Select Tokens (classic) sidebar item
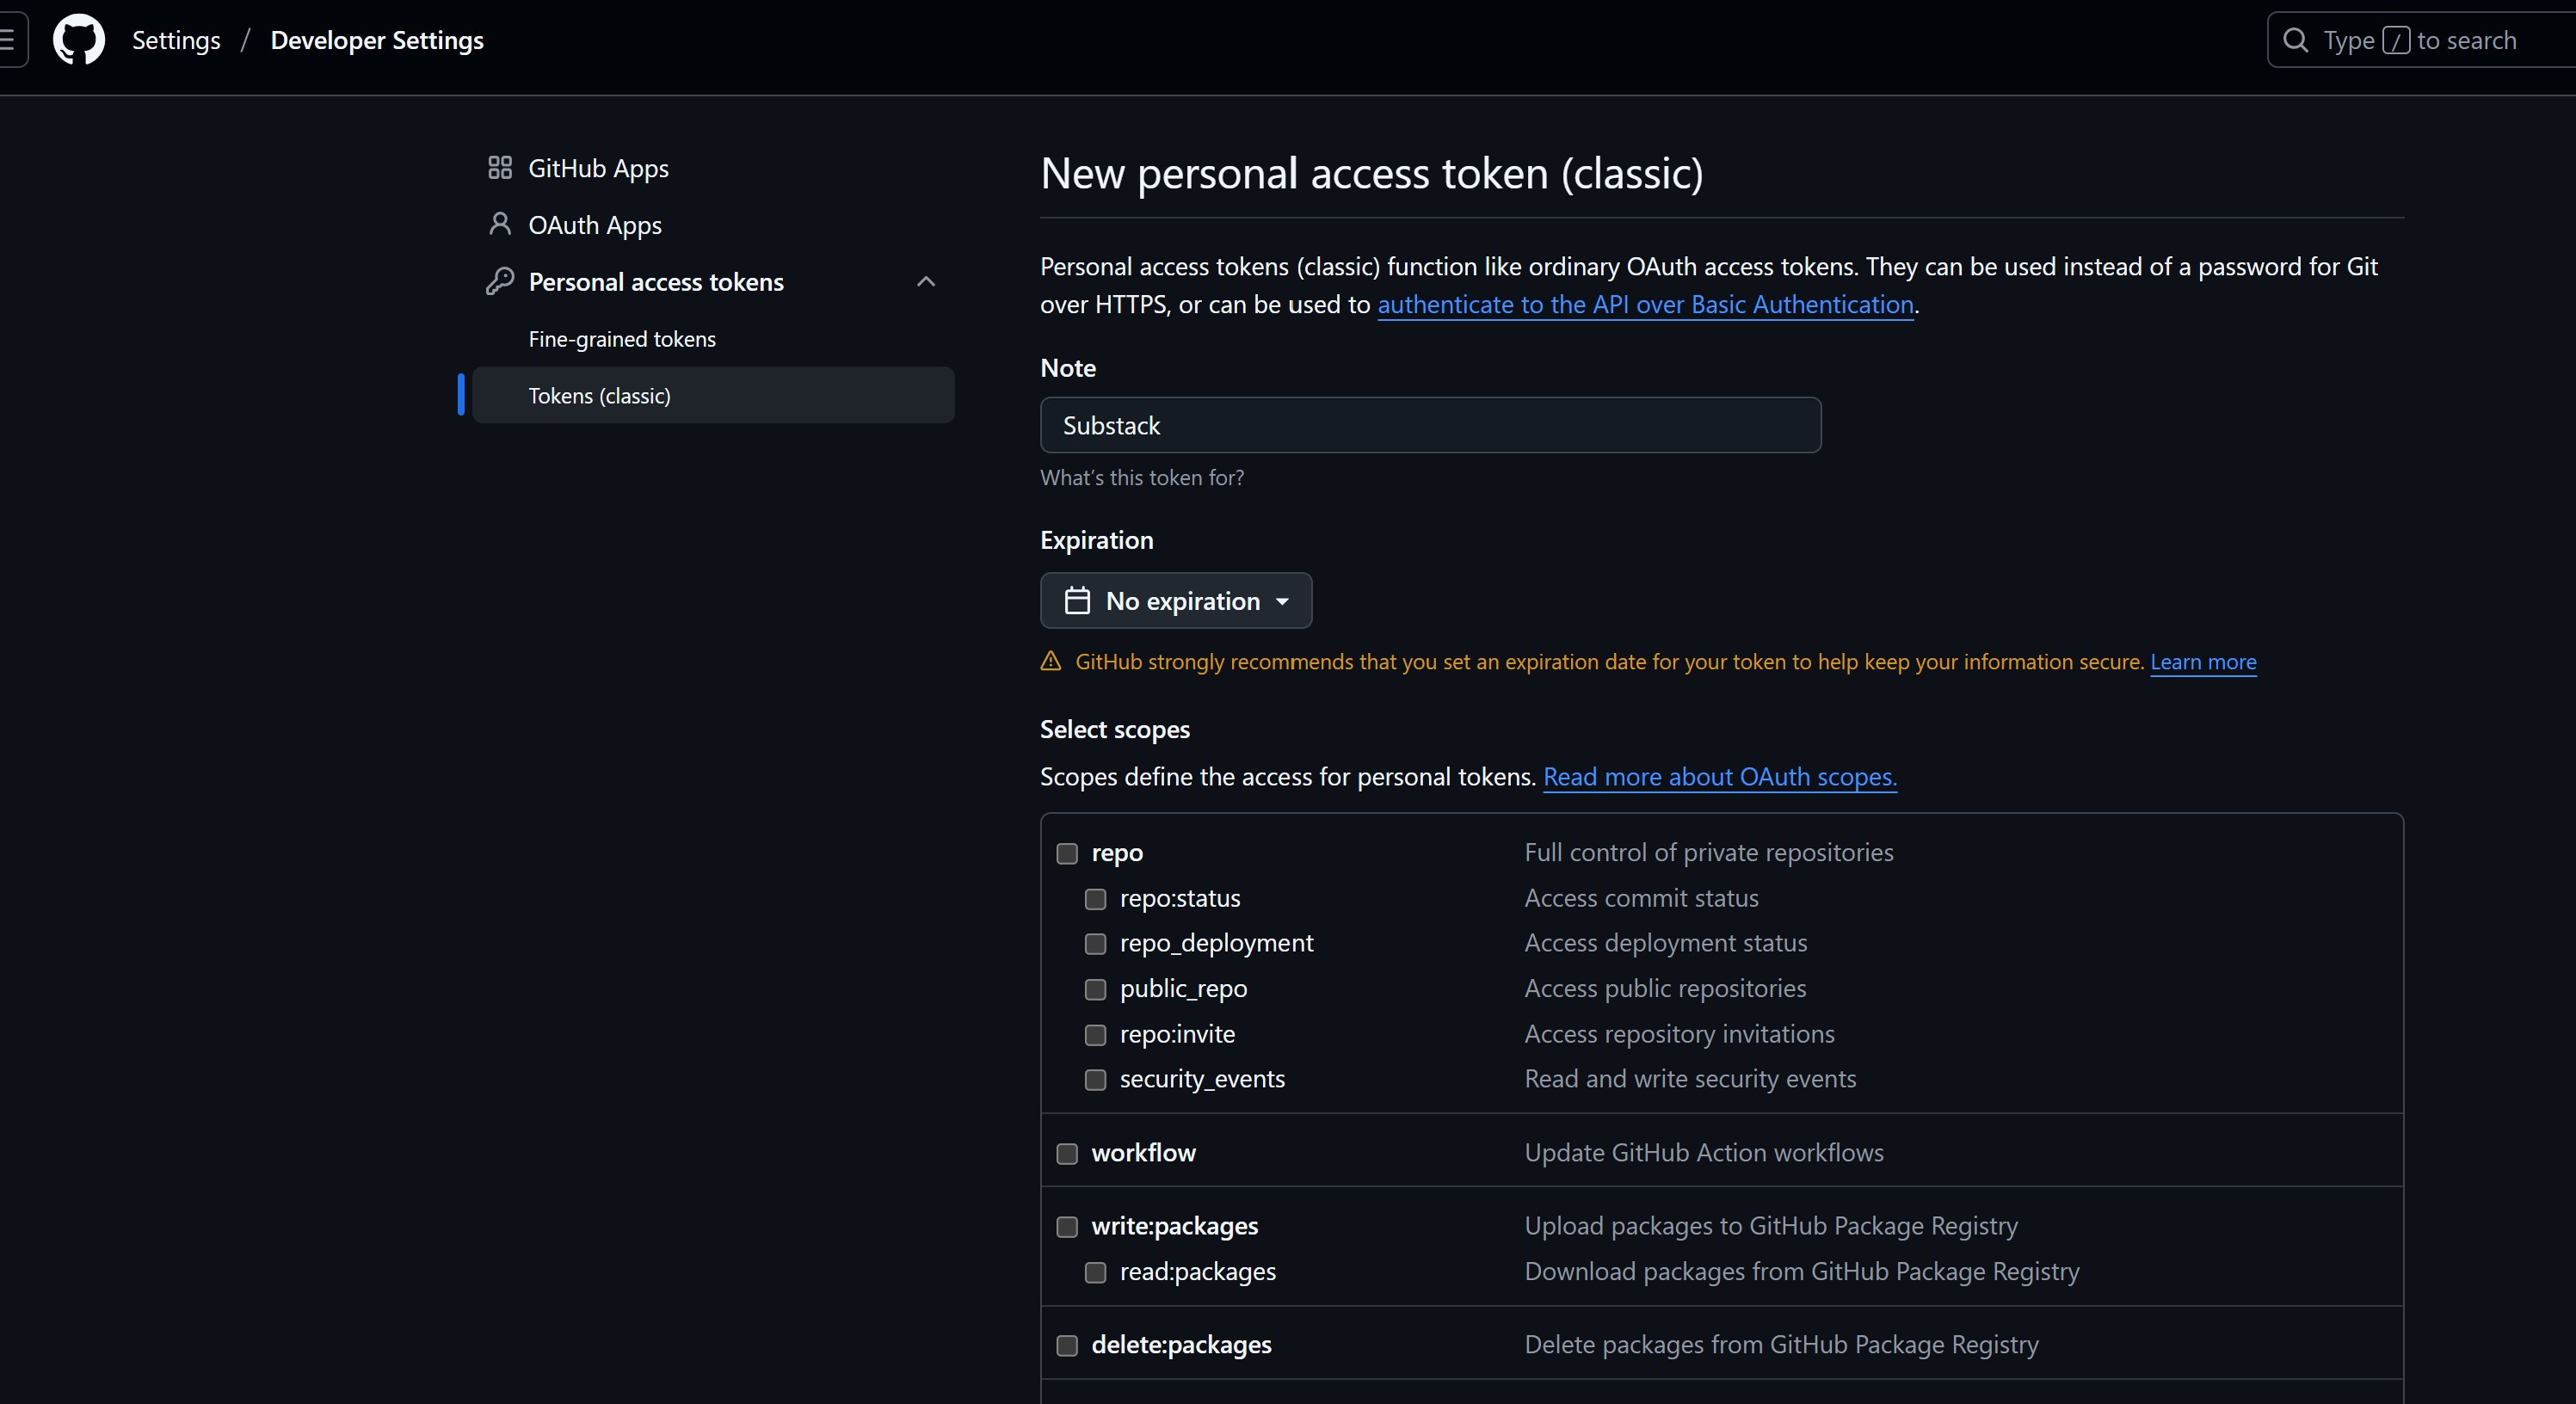2576x1404 pixels. (600, 396)
